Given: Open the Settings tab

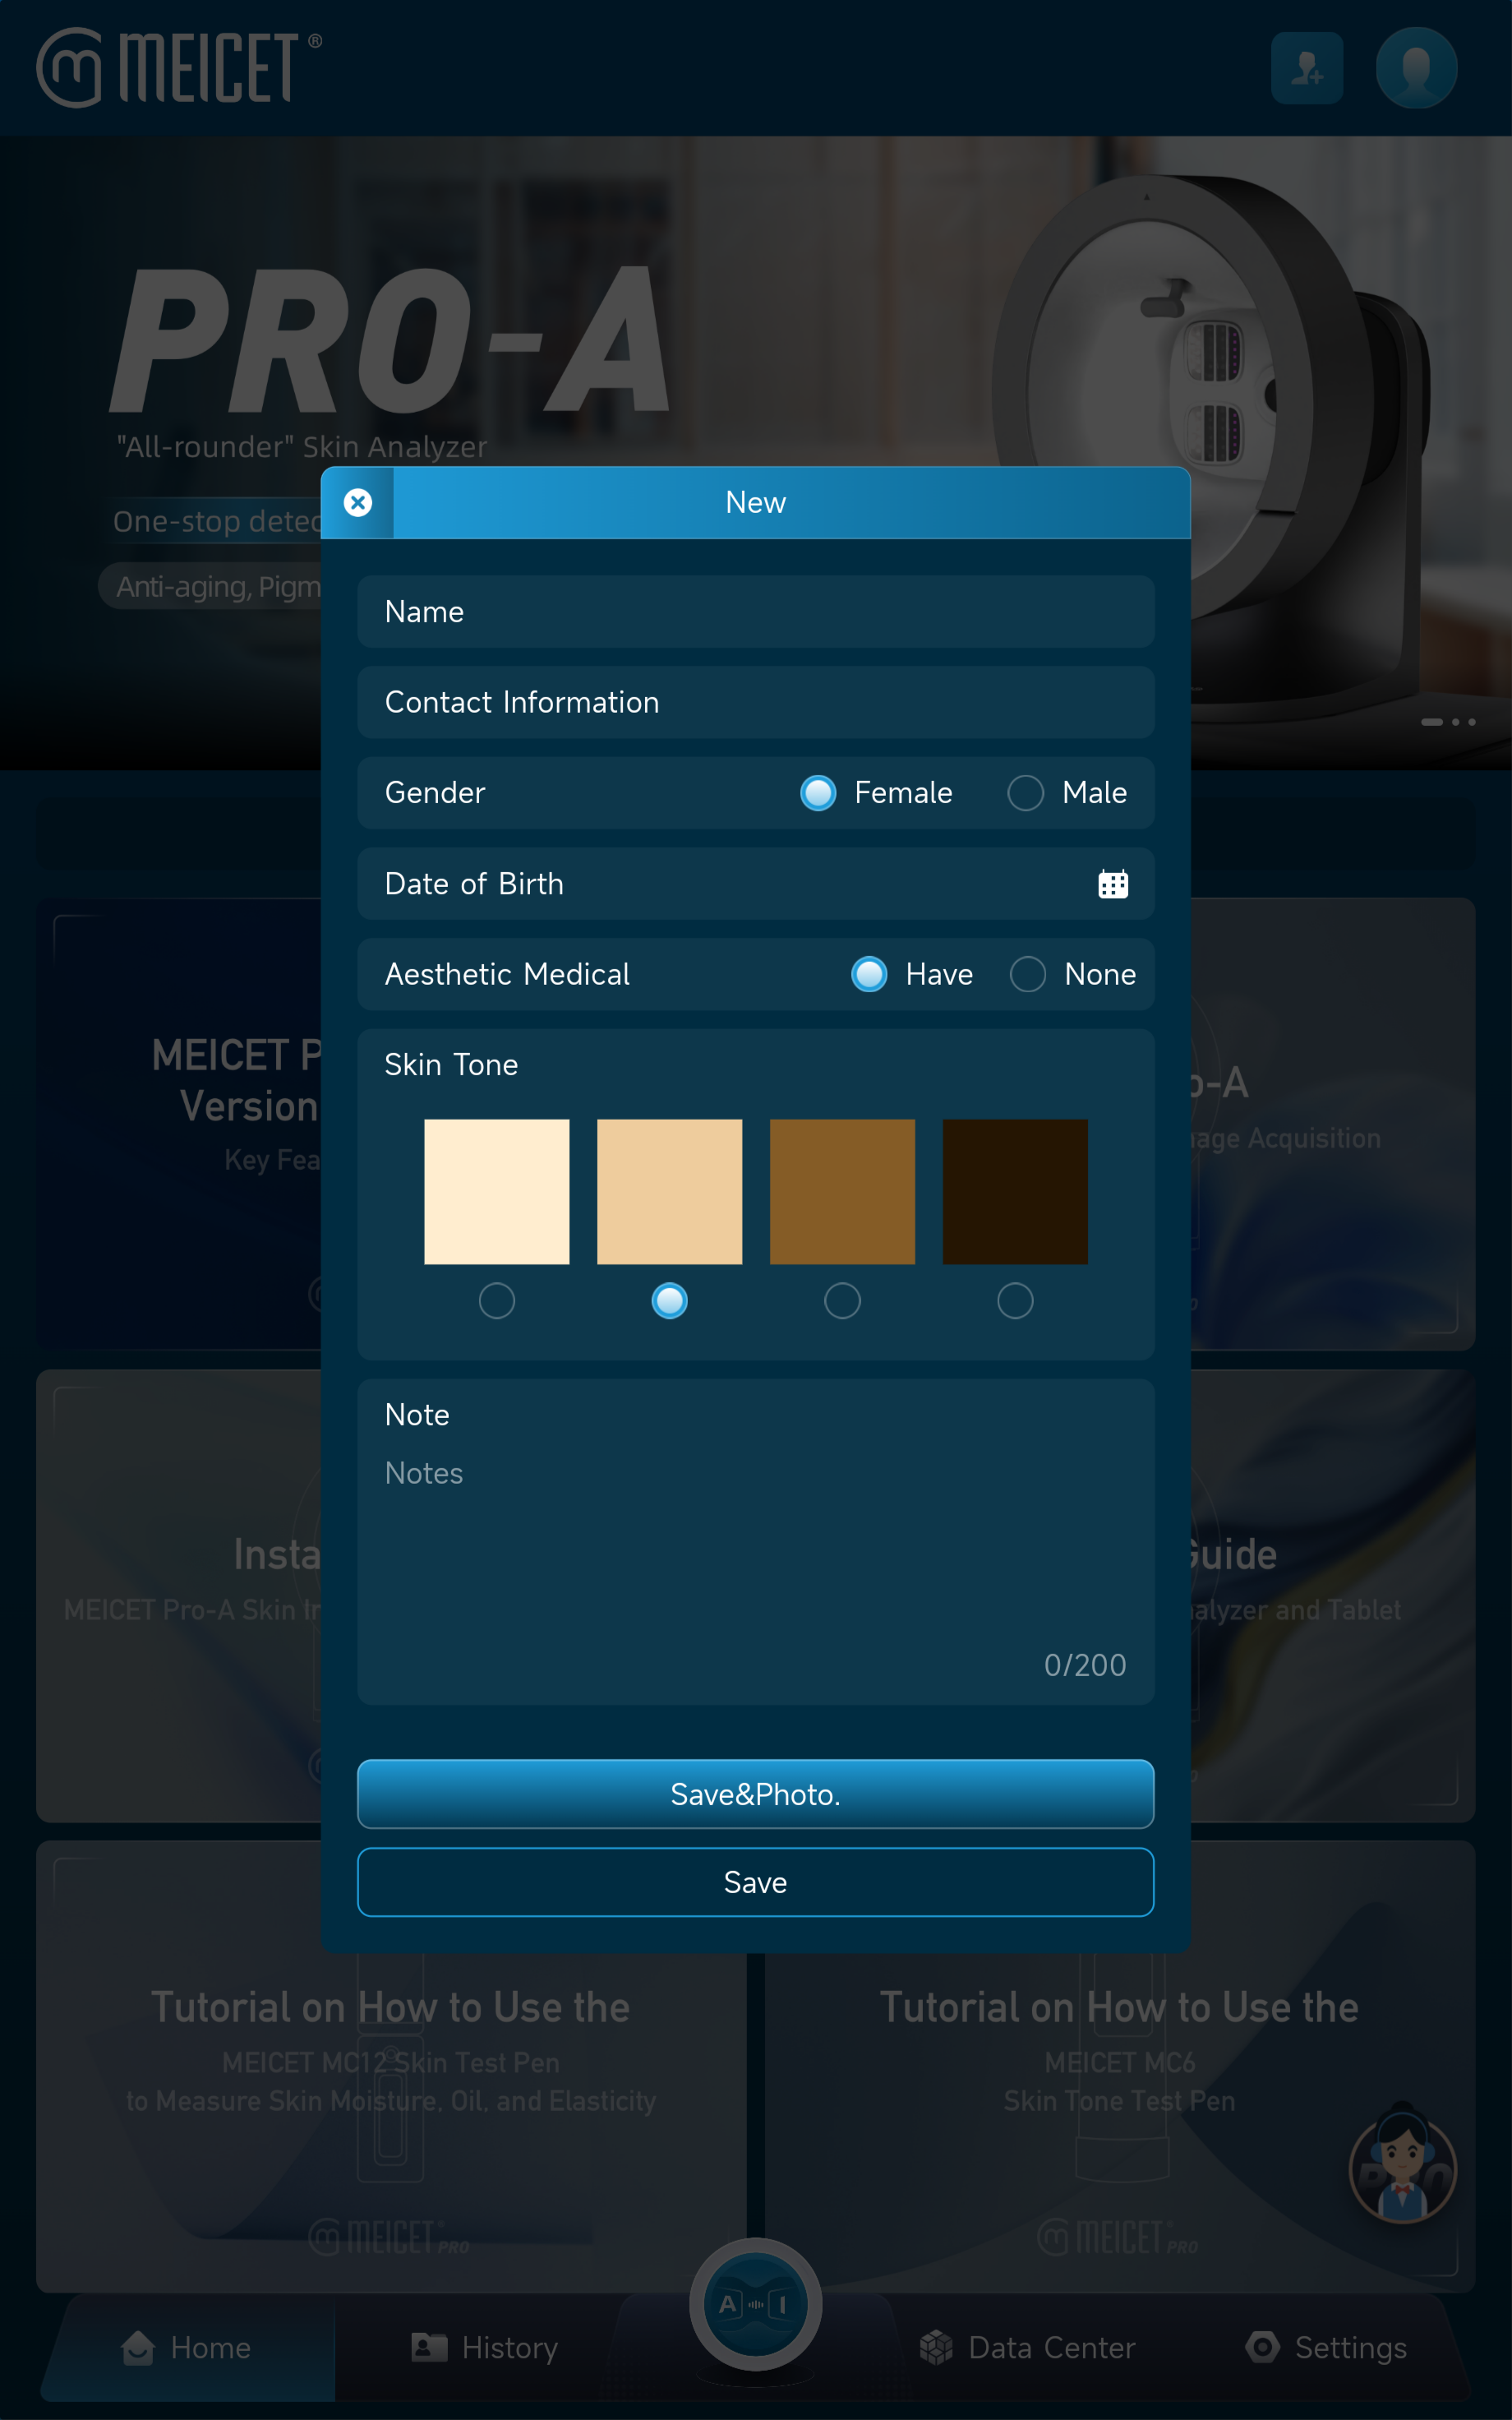Looking at the screenshot, I should click(x=1326, y=2348).
